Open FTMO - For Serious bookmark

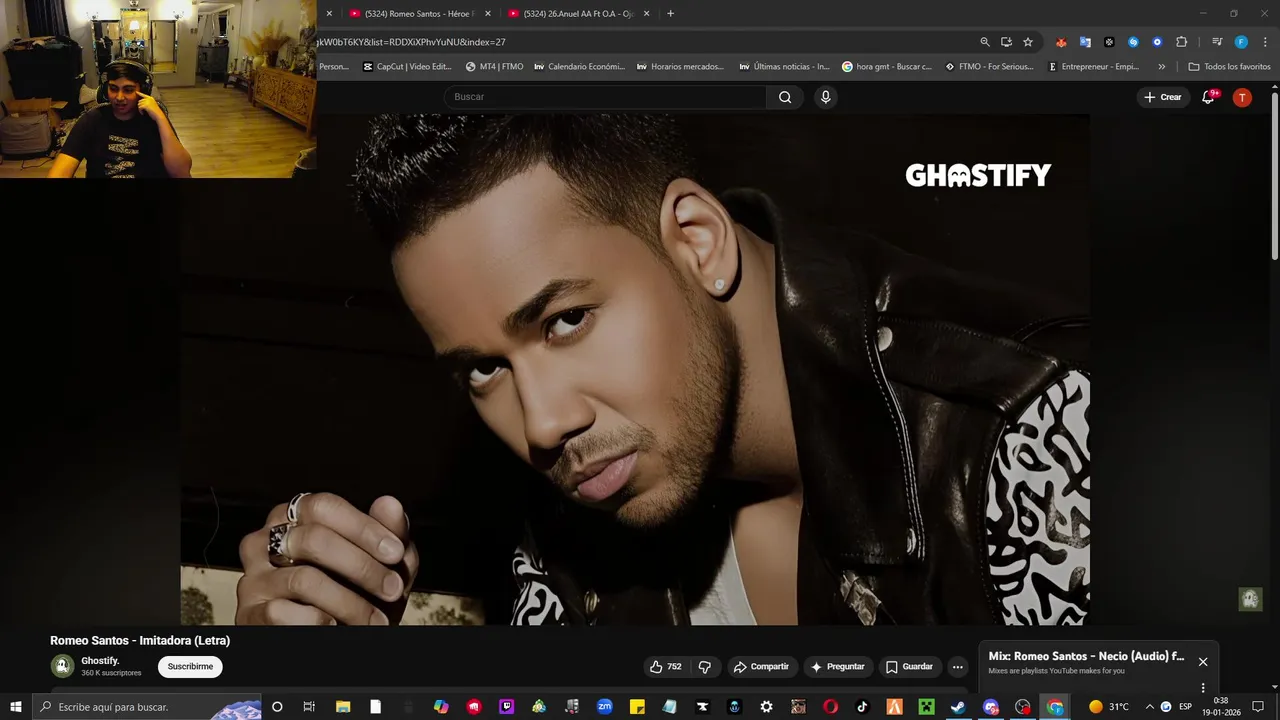[990, 66]
